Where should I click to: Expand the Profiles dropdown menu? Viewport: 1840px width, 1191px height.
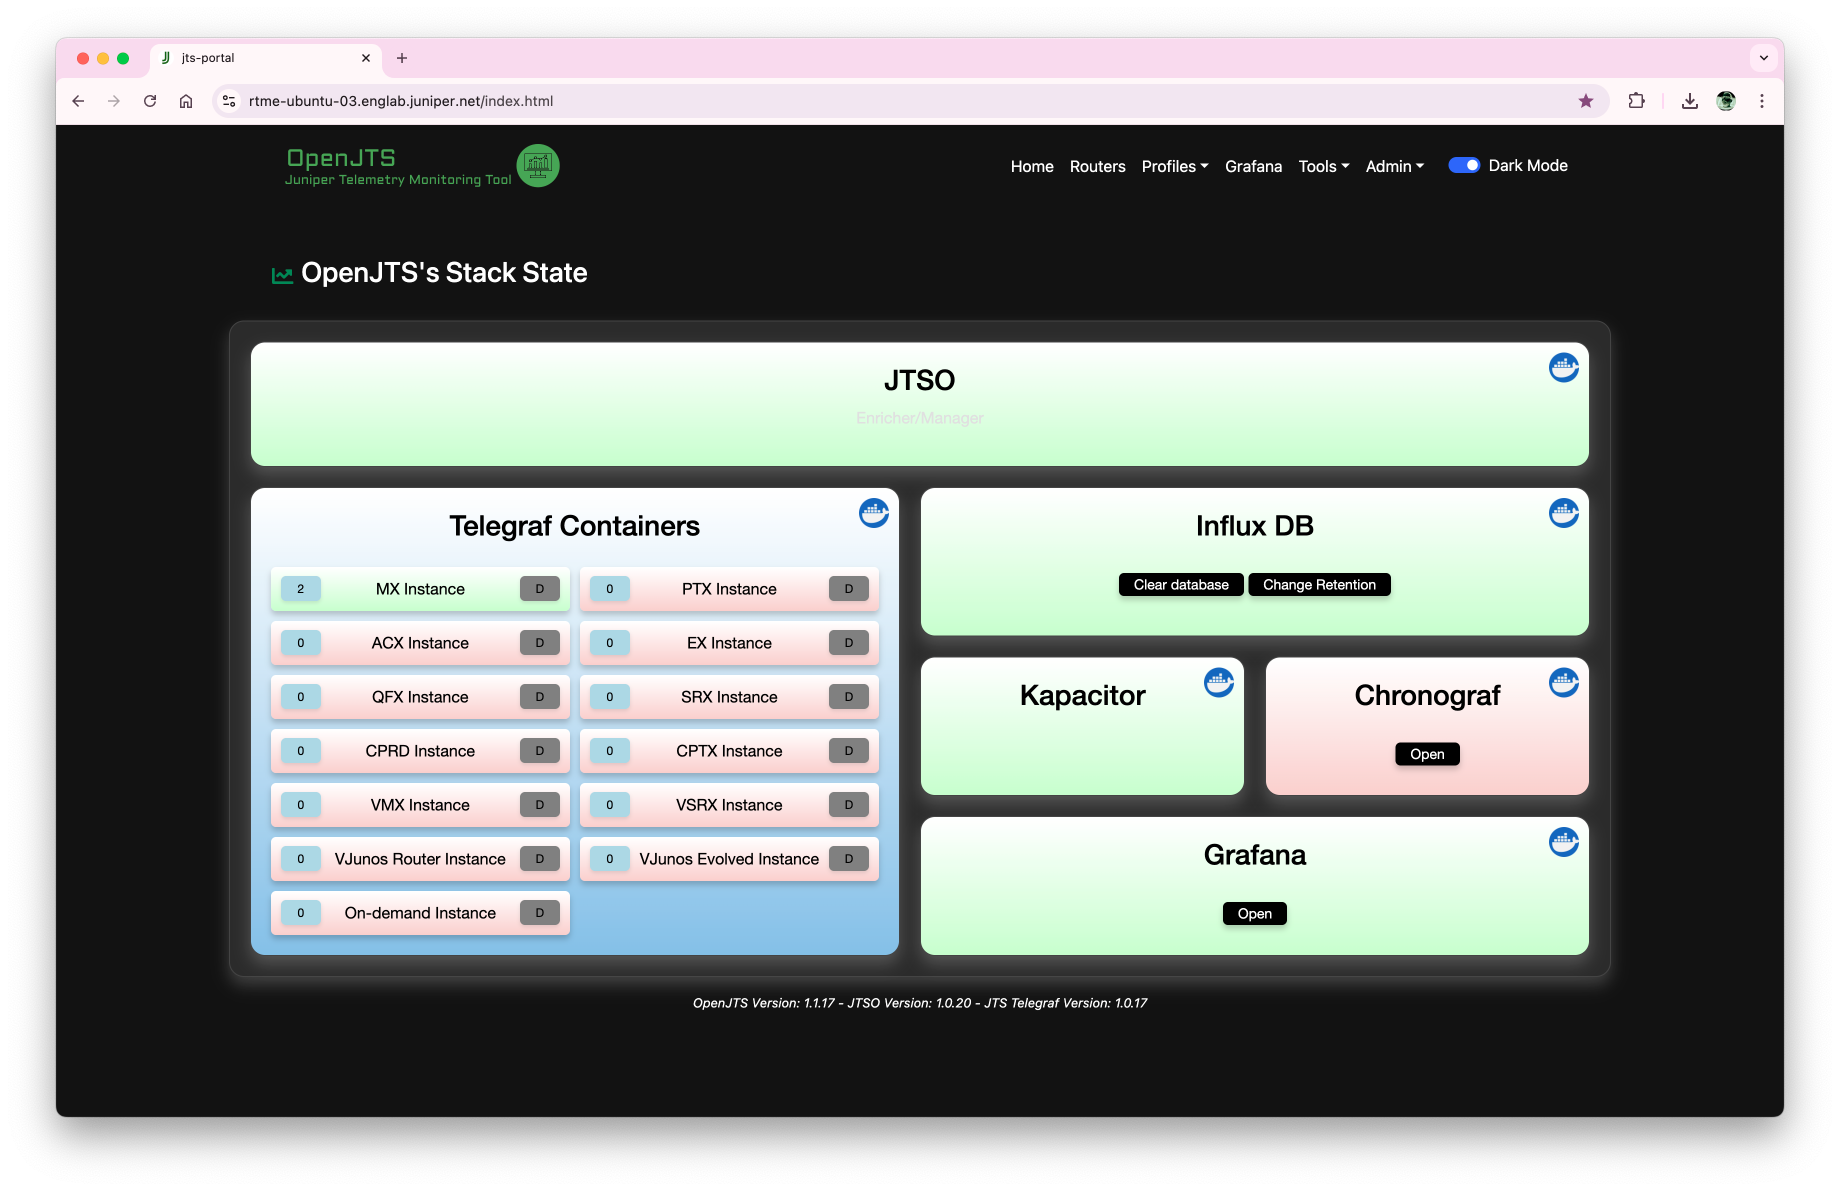click(1174, 166)
